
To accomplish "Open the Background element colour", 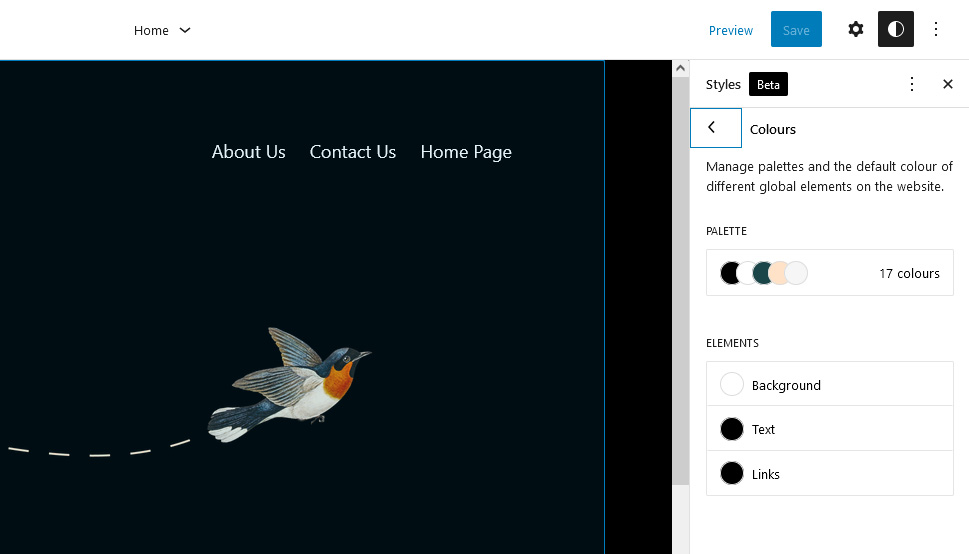I will pos(829,384).
